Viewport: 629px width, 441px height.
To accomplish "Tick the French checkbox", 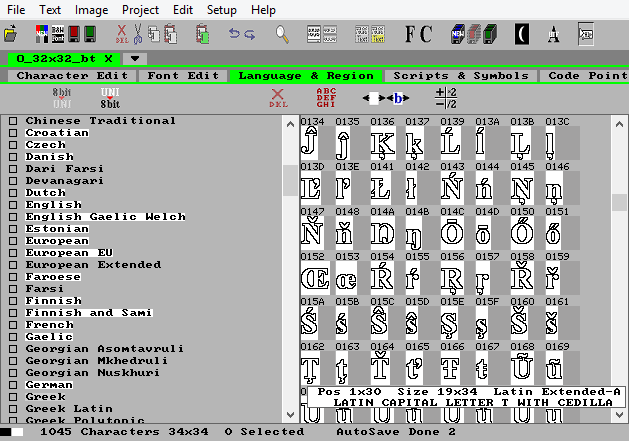I will 13,325.
